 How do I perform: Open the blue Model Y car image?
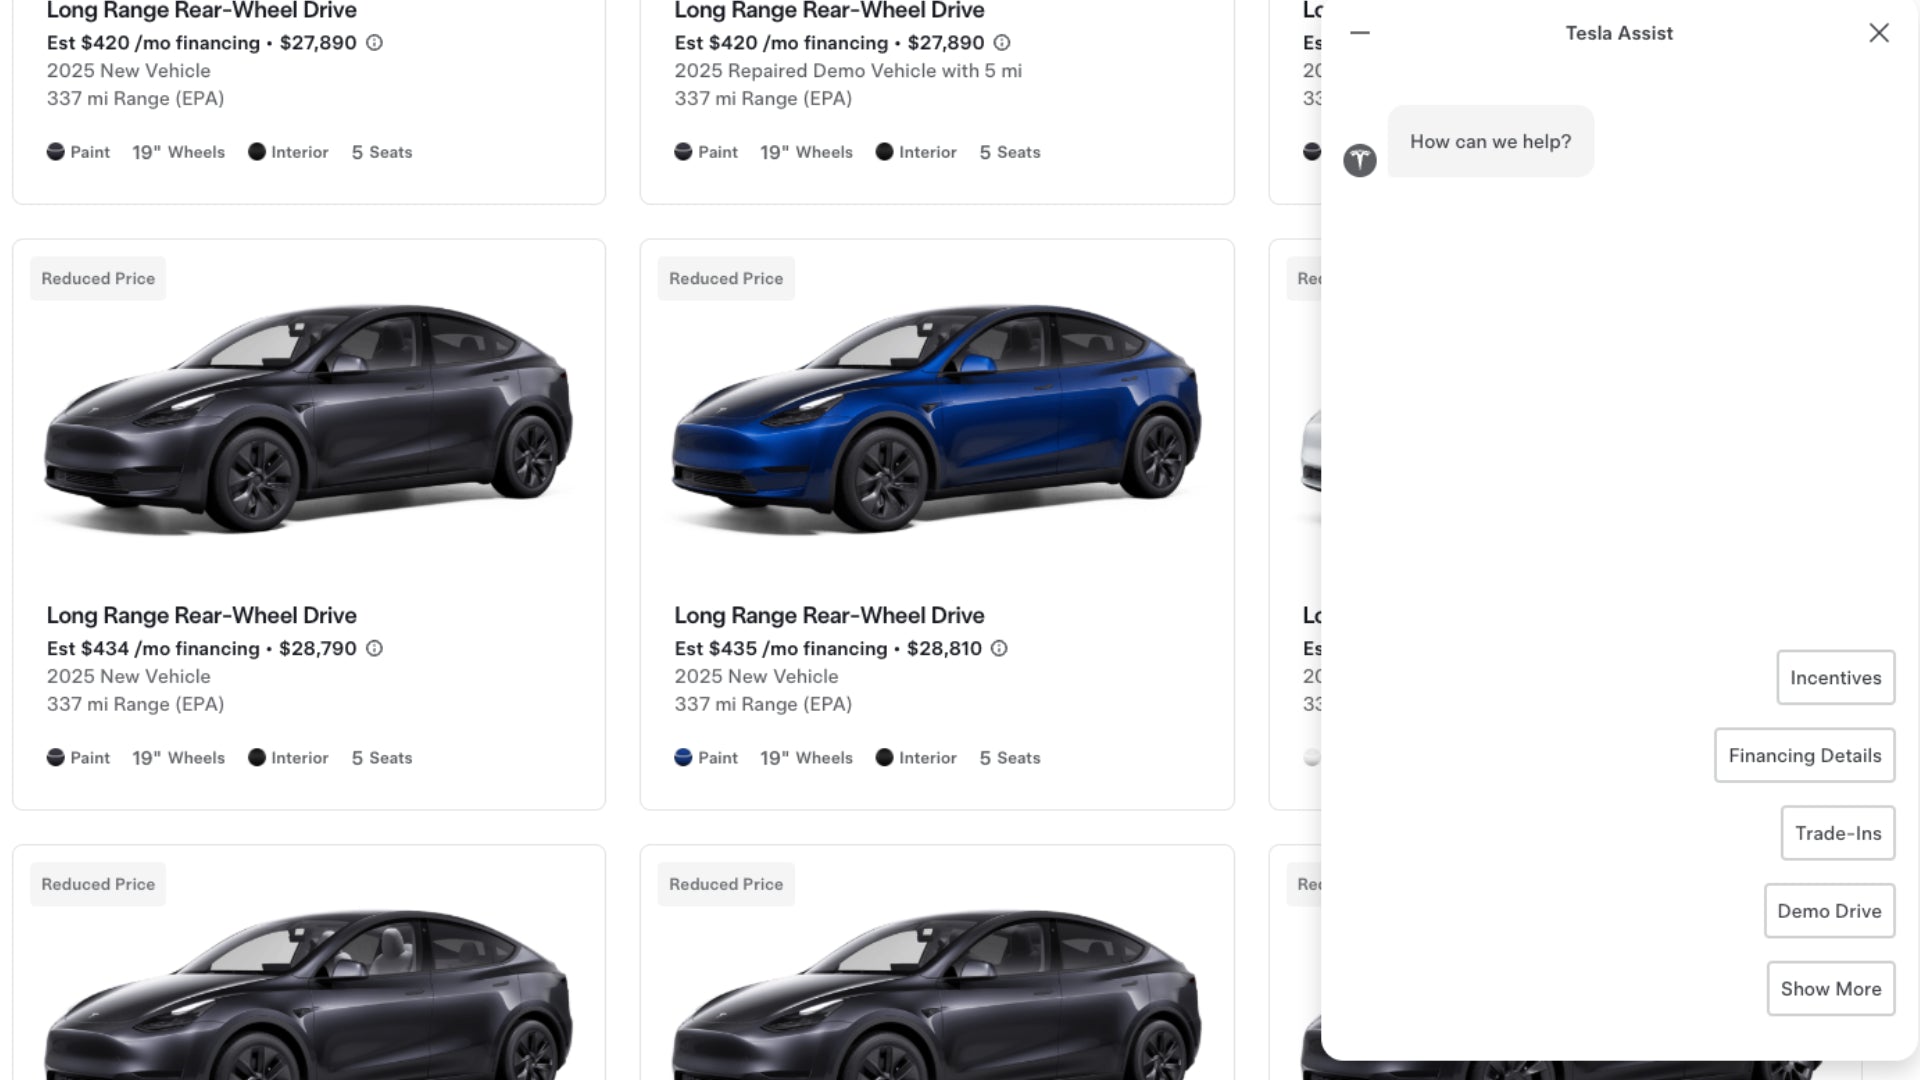coord(936,420)
